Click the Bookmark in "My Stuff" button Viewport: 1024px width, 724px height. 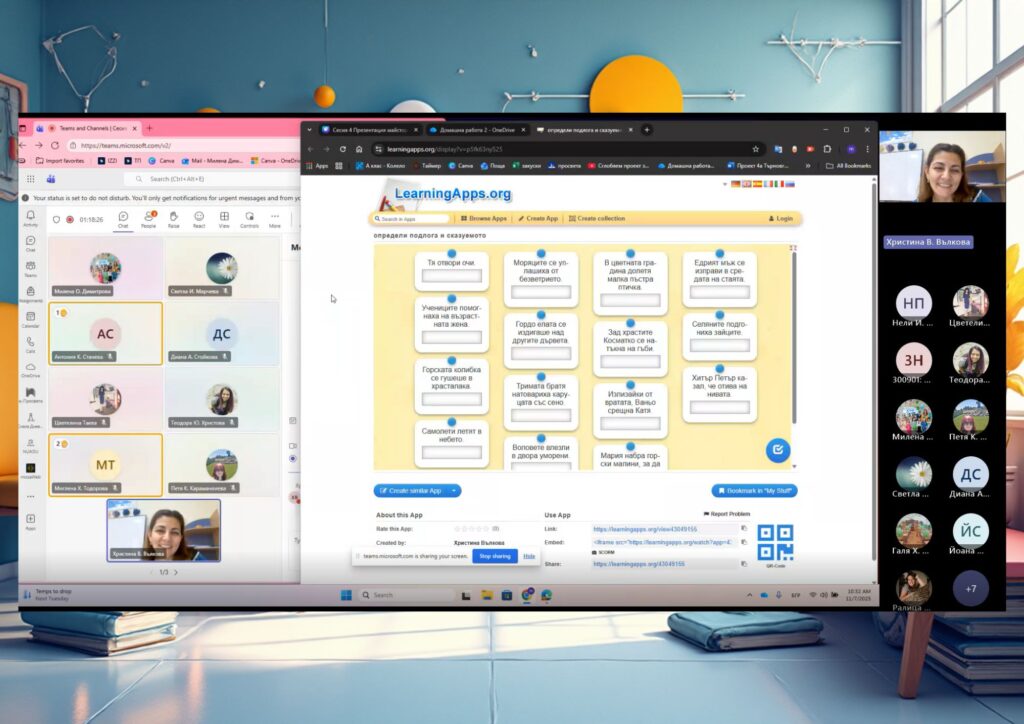coord(754,491)
